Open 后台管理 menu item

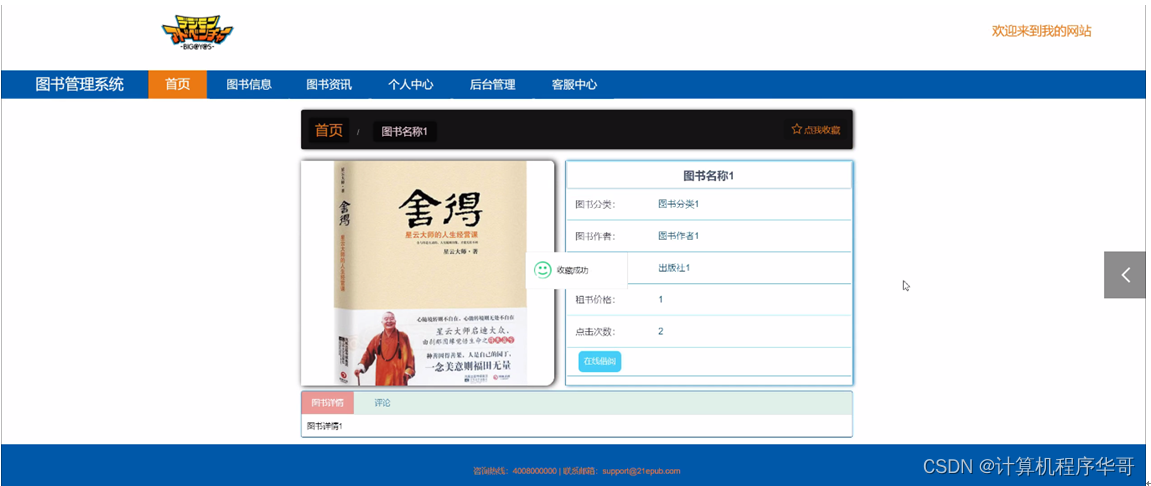click(493, 84)
